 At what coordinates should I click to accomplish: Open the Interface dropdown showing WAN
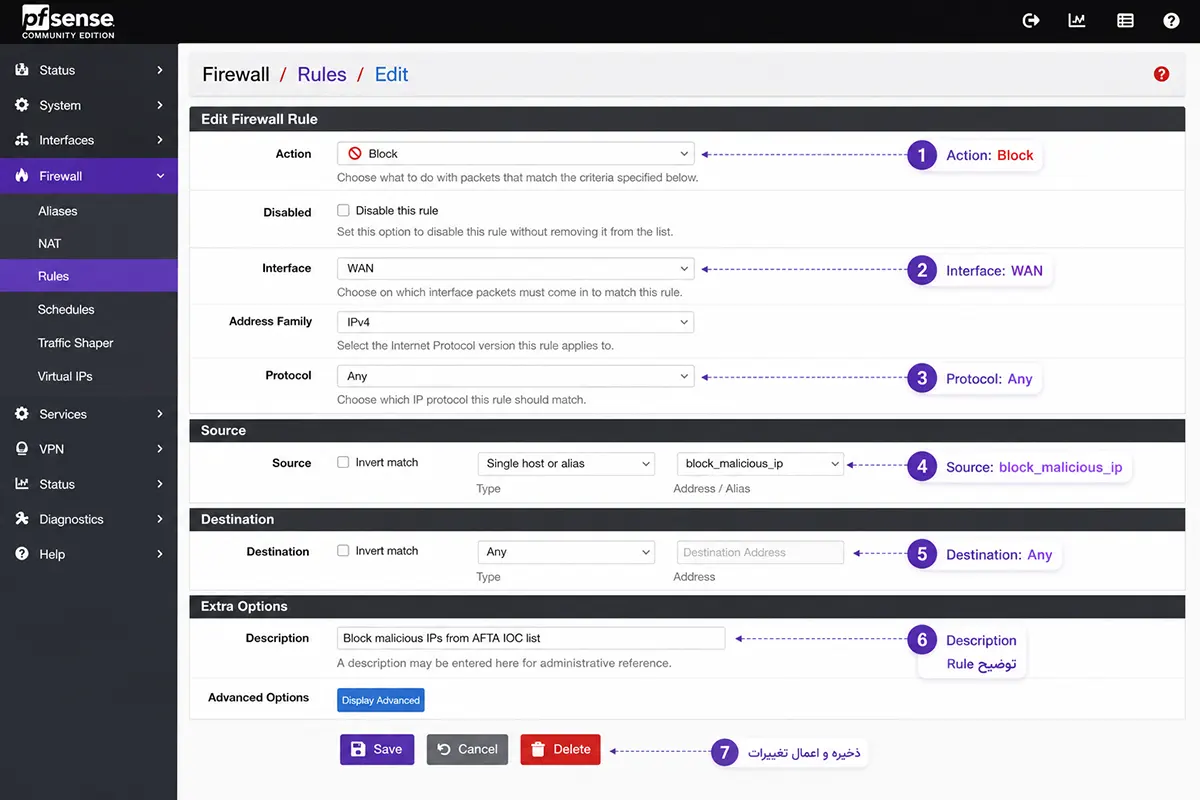(515, 268)
